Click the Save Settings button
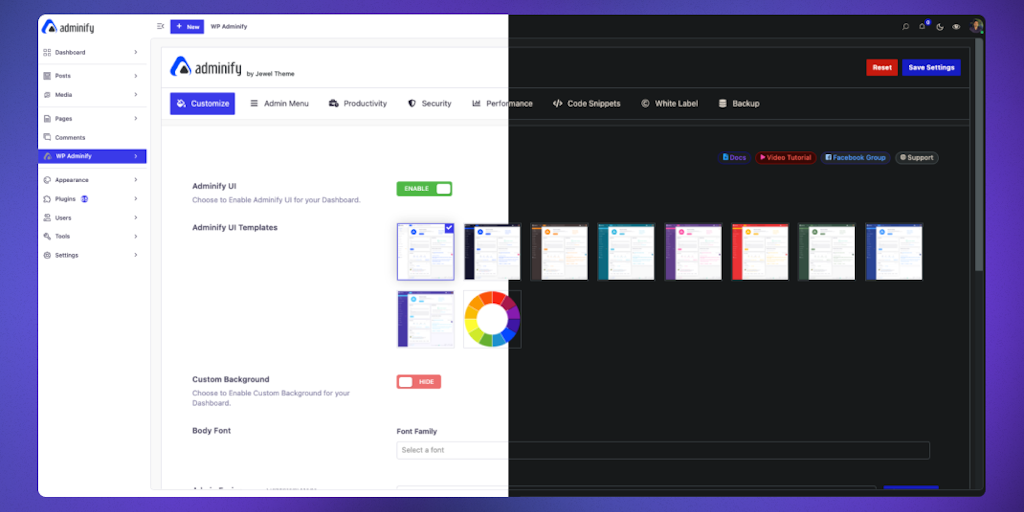The width and height of the screenshot is (1024, 512). [x=931, y=67]
